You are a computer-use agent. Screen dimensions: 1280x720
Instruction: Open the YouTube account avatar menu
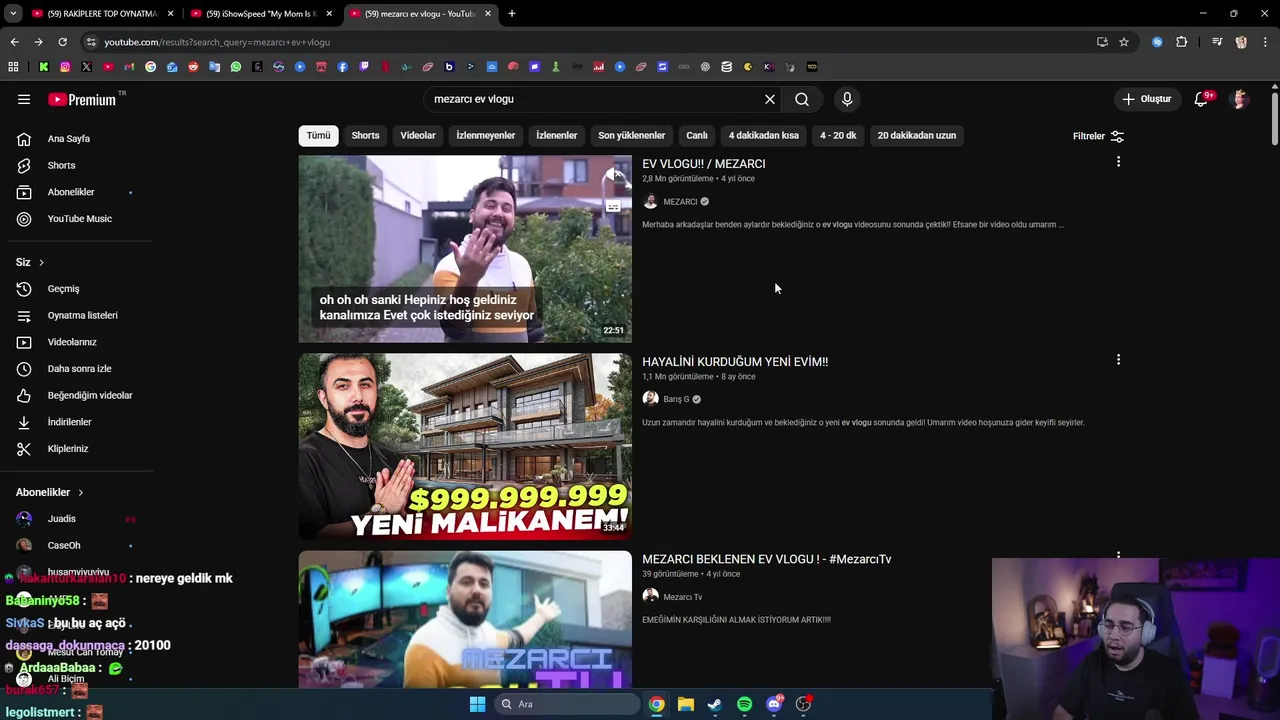click(1240, 99)
